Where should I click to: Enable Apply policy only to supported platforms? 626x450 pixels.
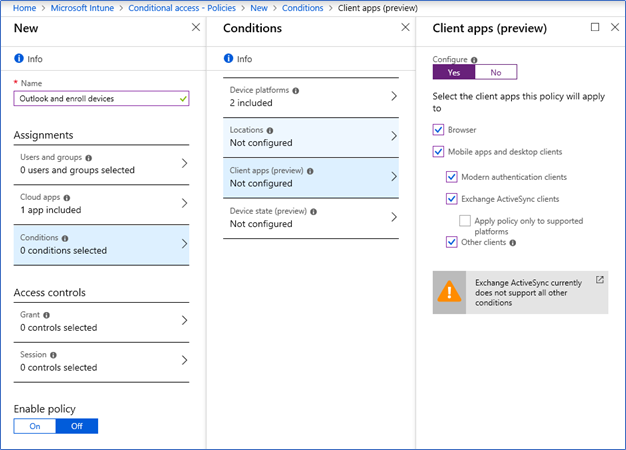465,220
